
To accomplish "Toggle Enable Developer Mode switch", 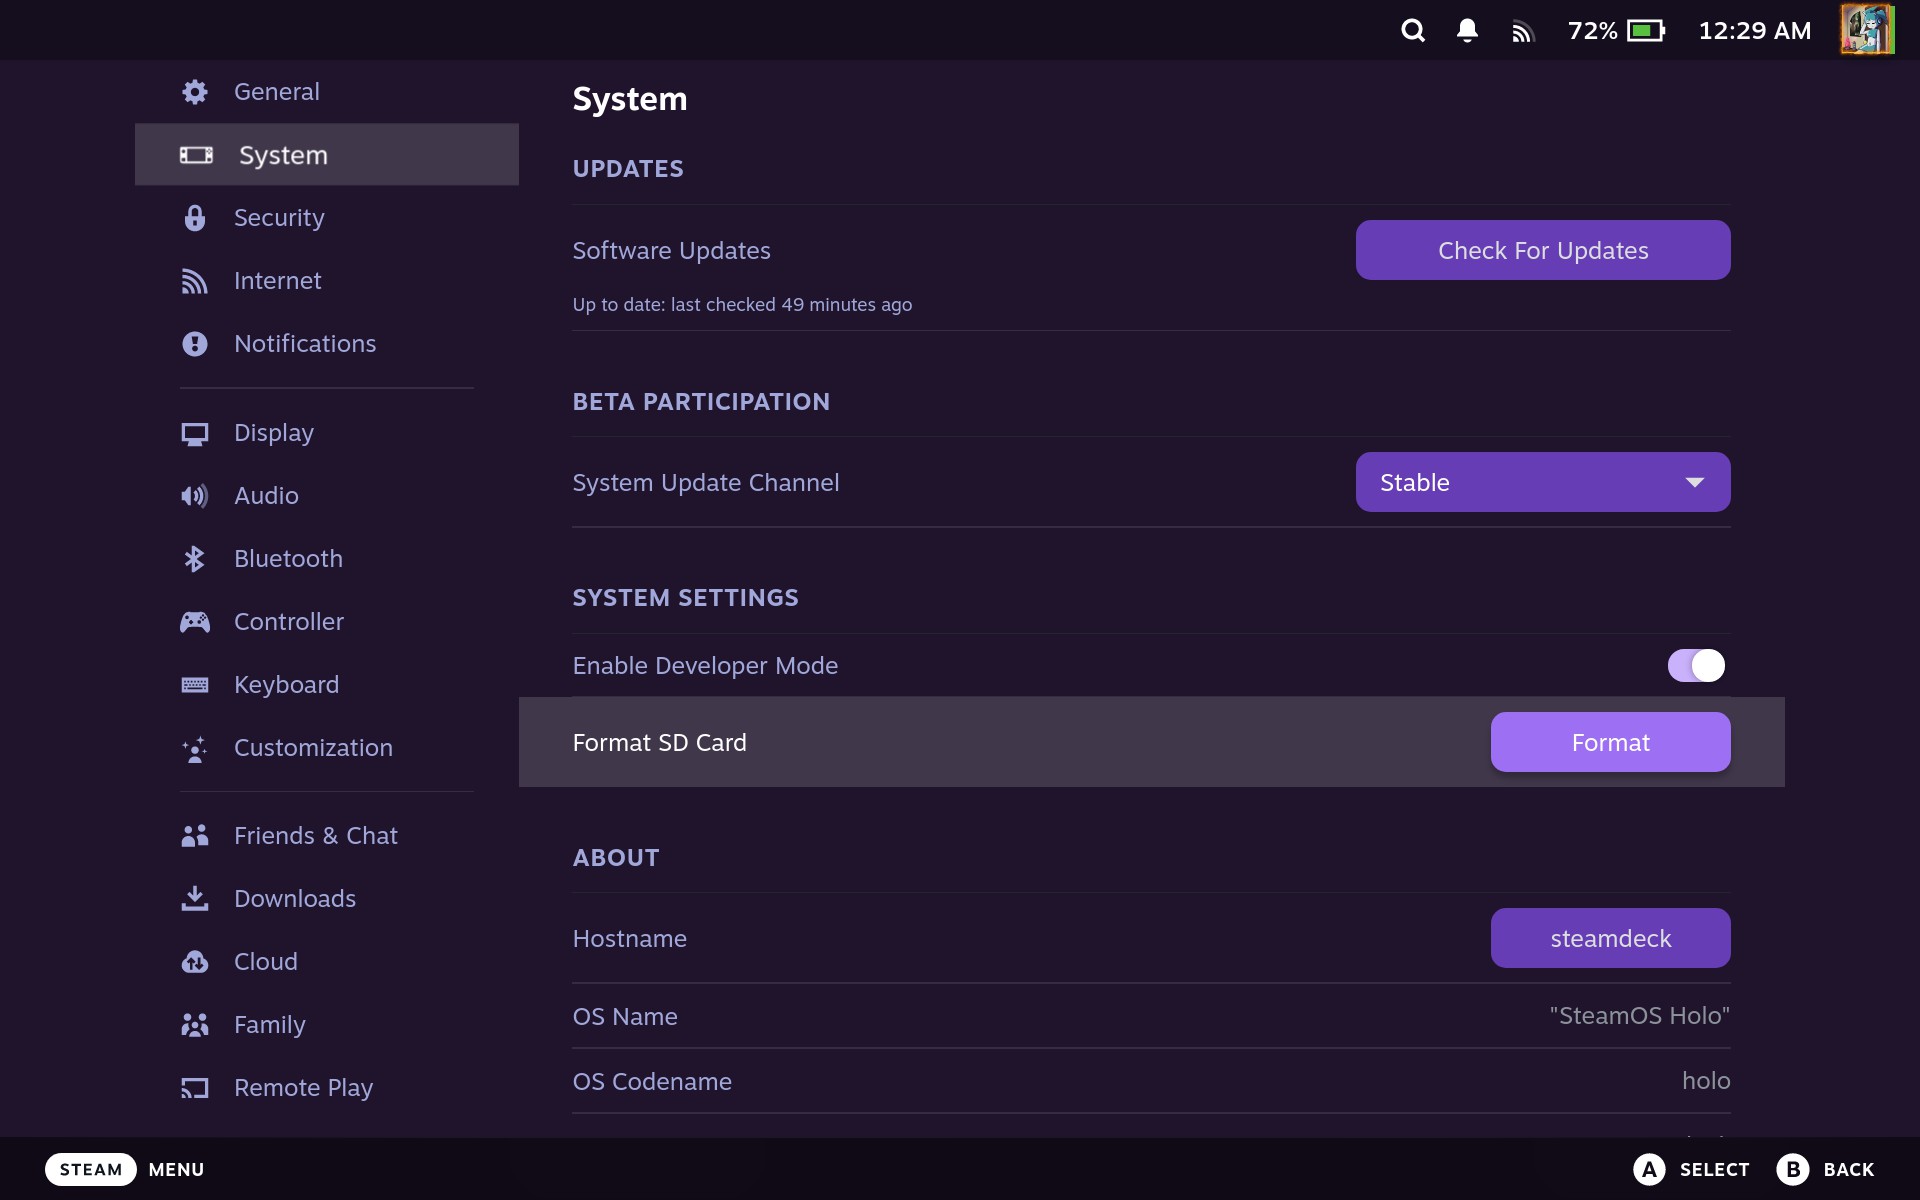I will pyautogui.click(x=1696, y=666).
